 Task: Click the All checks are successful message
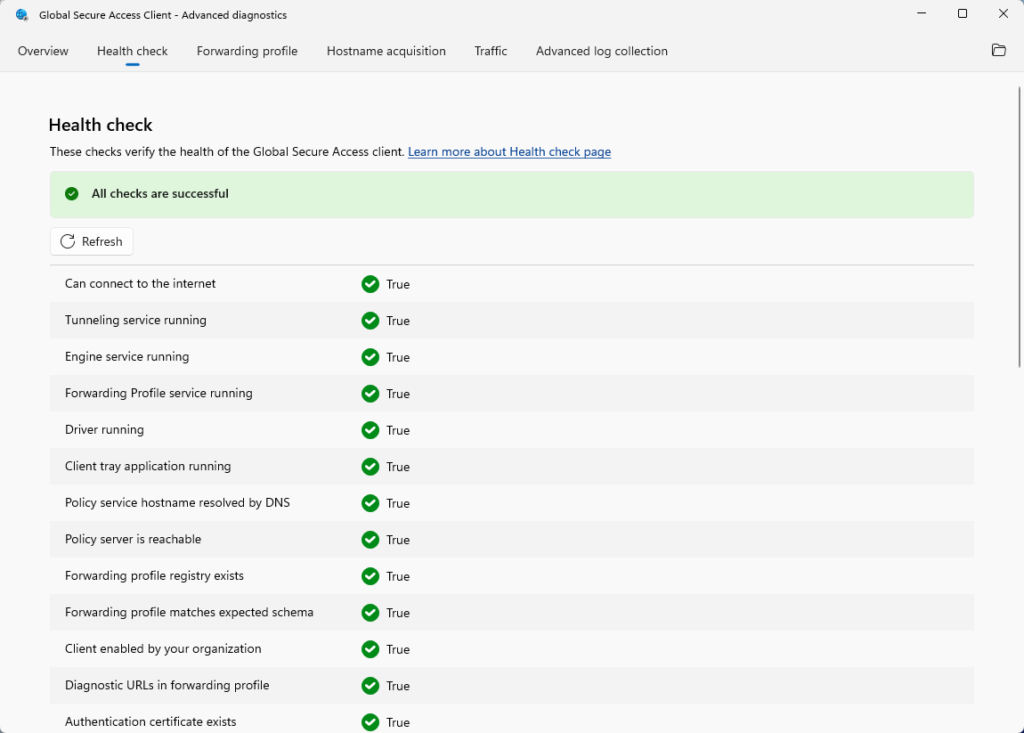click(x=160, y=193)
